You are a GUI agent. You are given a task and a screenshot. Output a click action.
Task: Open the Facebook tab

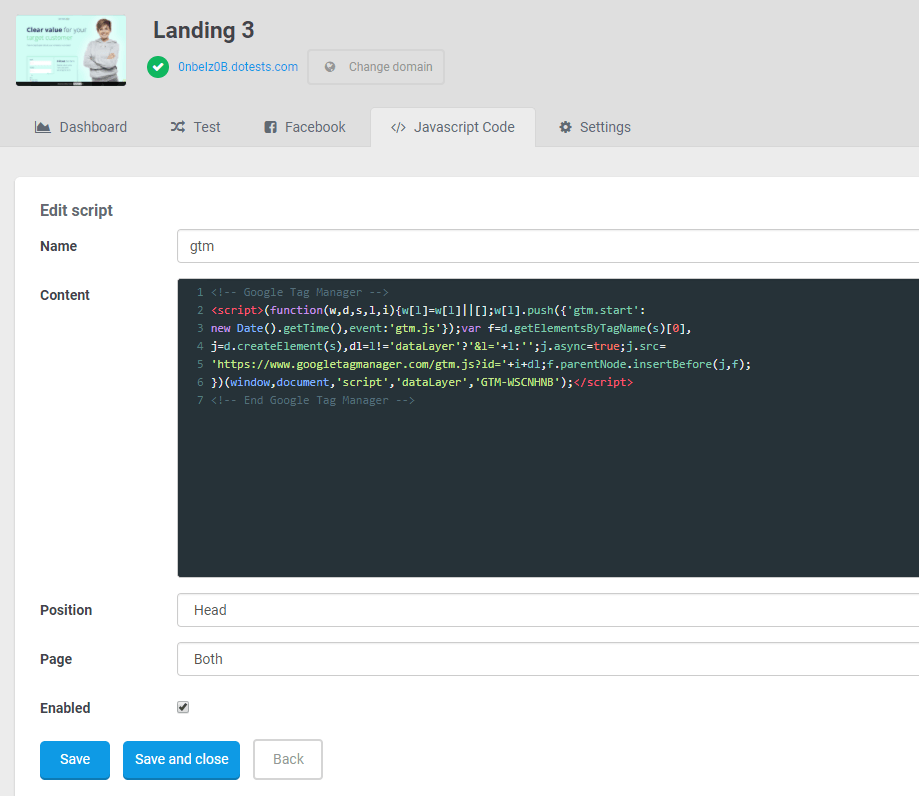click(x=305, y=127)
